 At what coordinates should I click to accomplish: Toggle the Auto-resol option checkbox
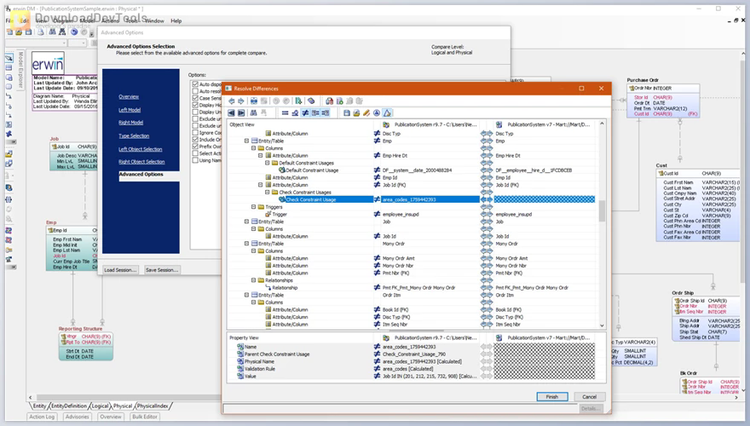tap(195, 91)
